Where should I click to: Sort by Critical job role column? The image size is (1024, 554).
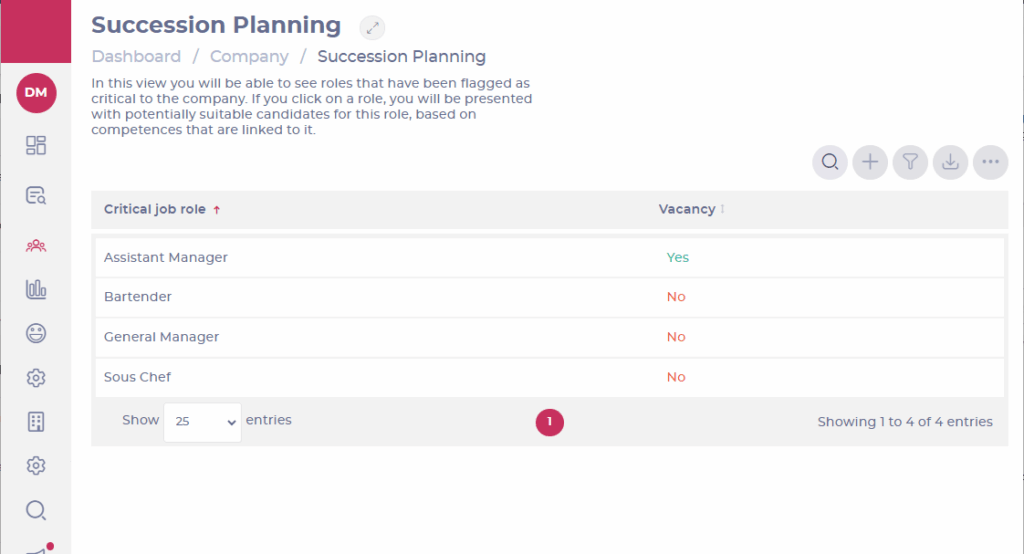155,210
